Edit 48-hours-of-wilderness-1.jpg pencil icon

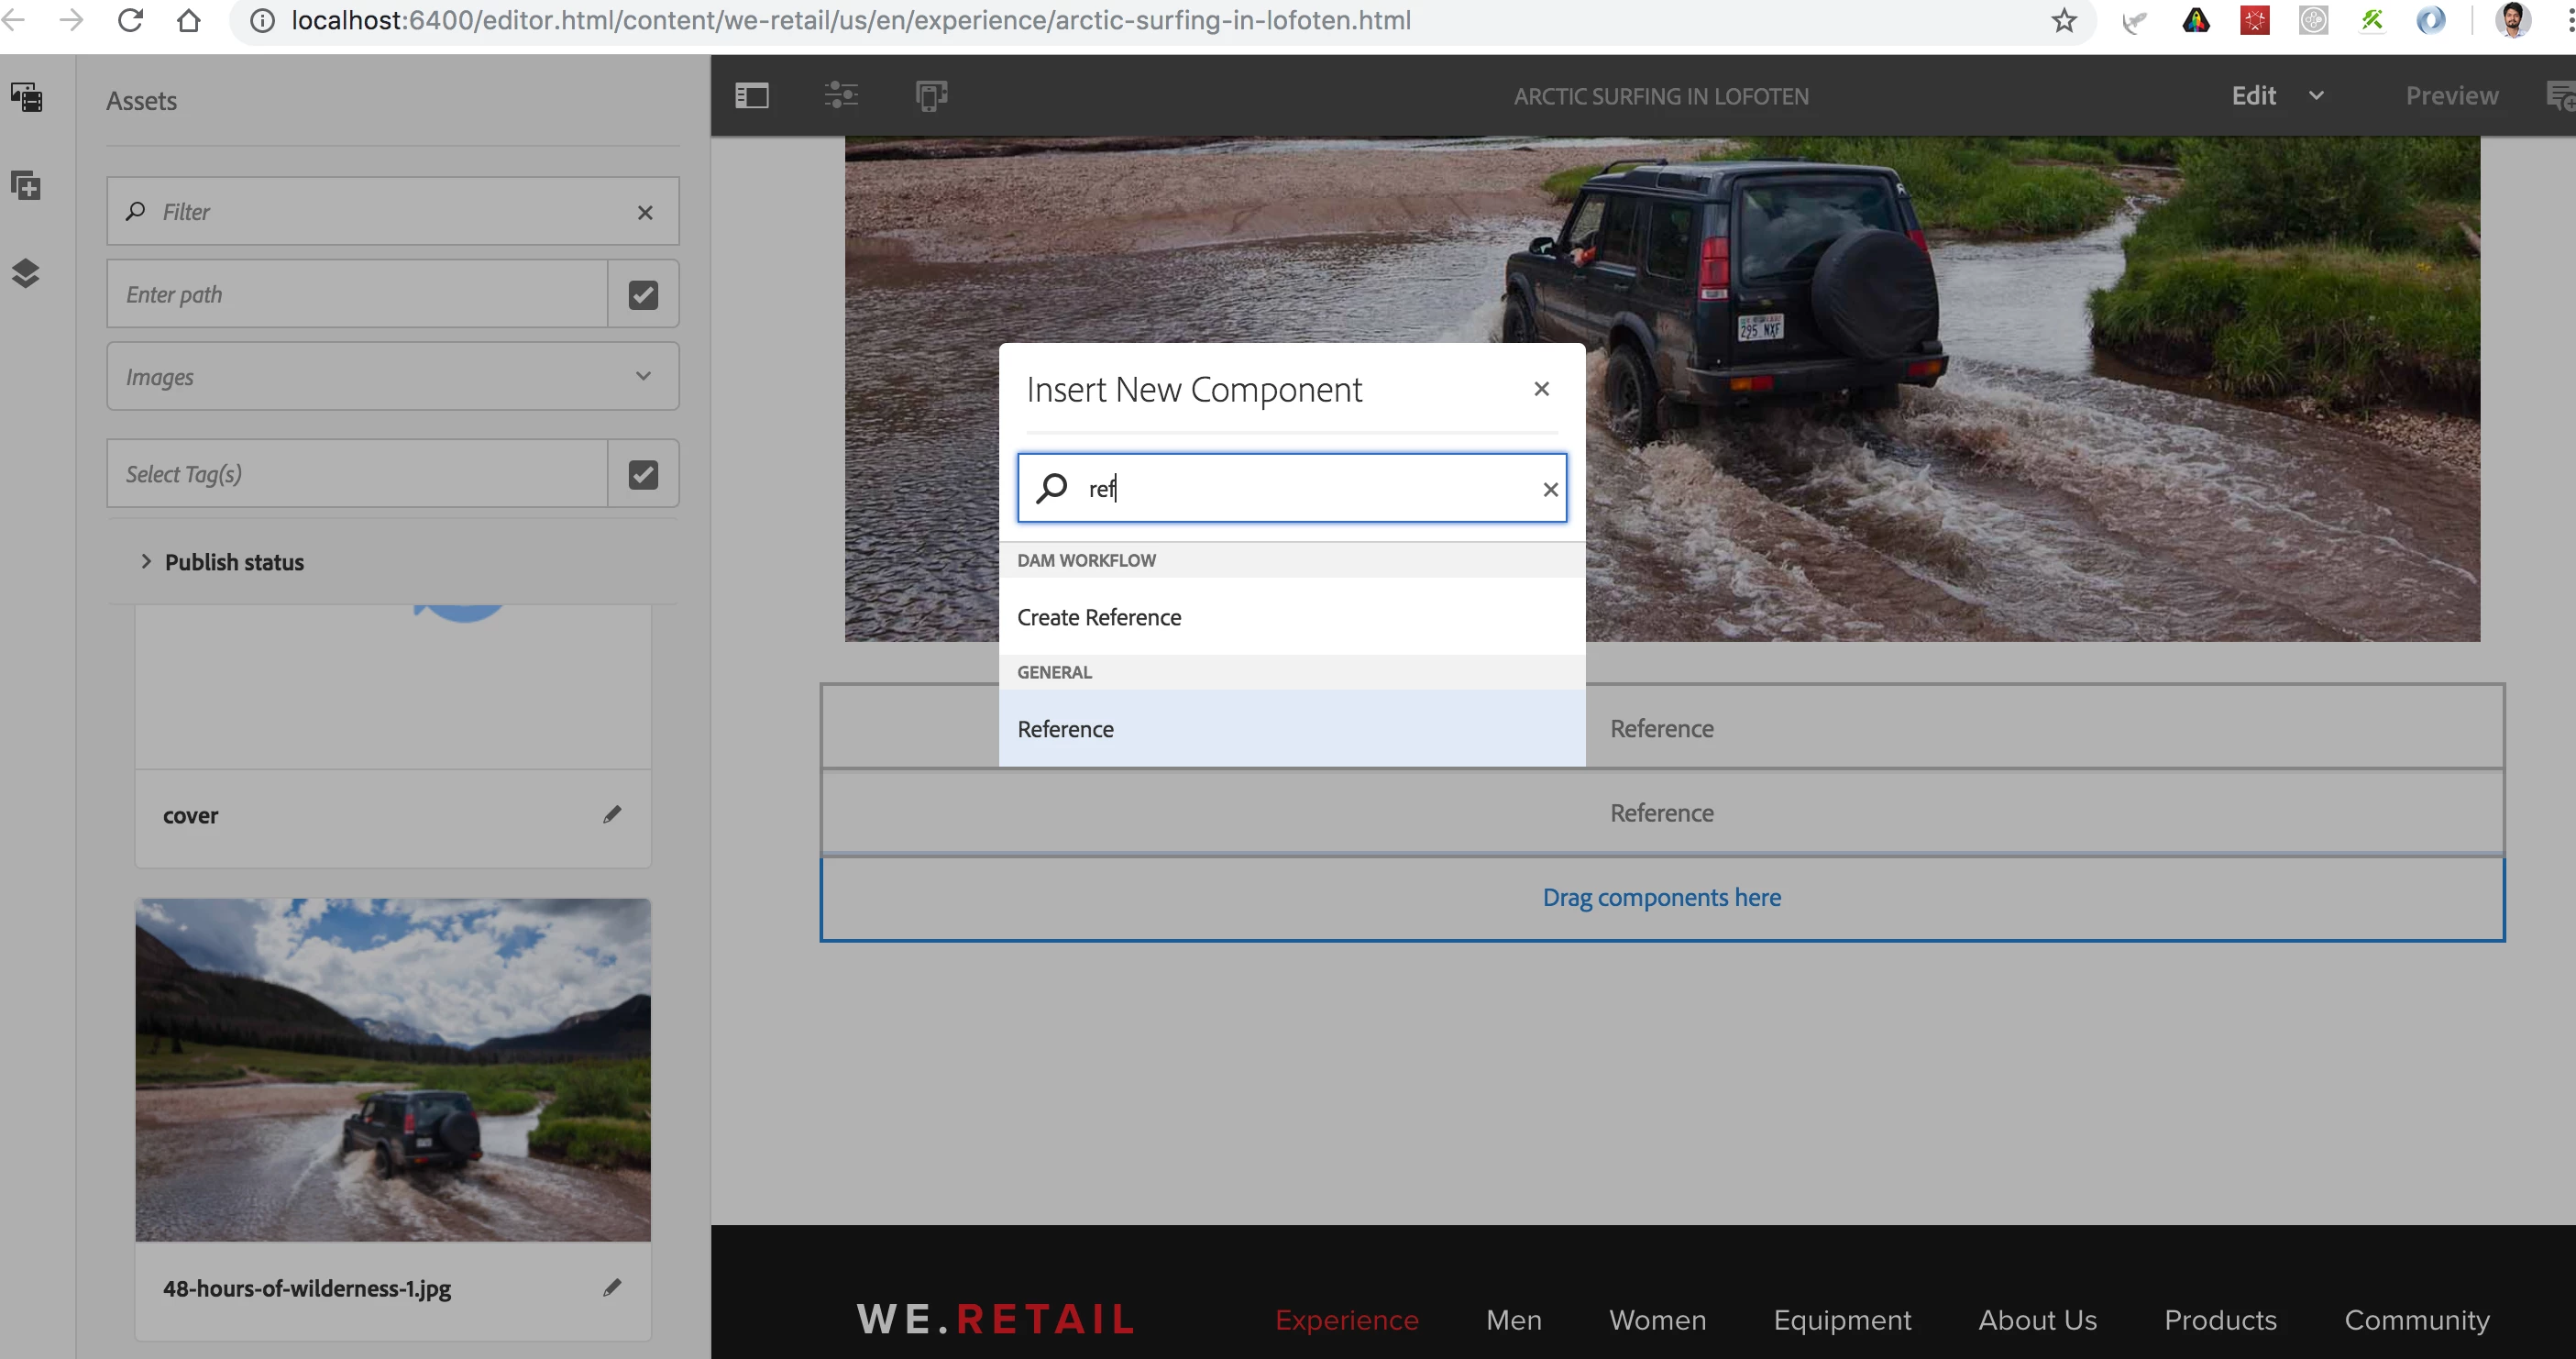click(x=612, y=1287)
